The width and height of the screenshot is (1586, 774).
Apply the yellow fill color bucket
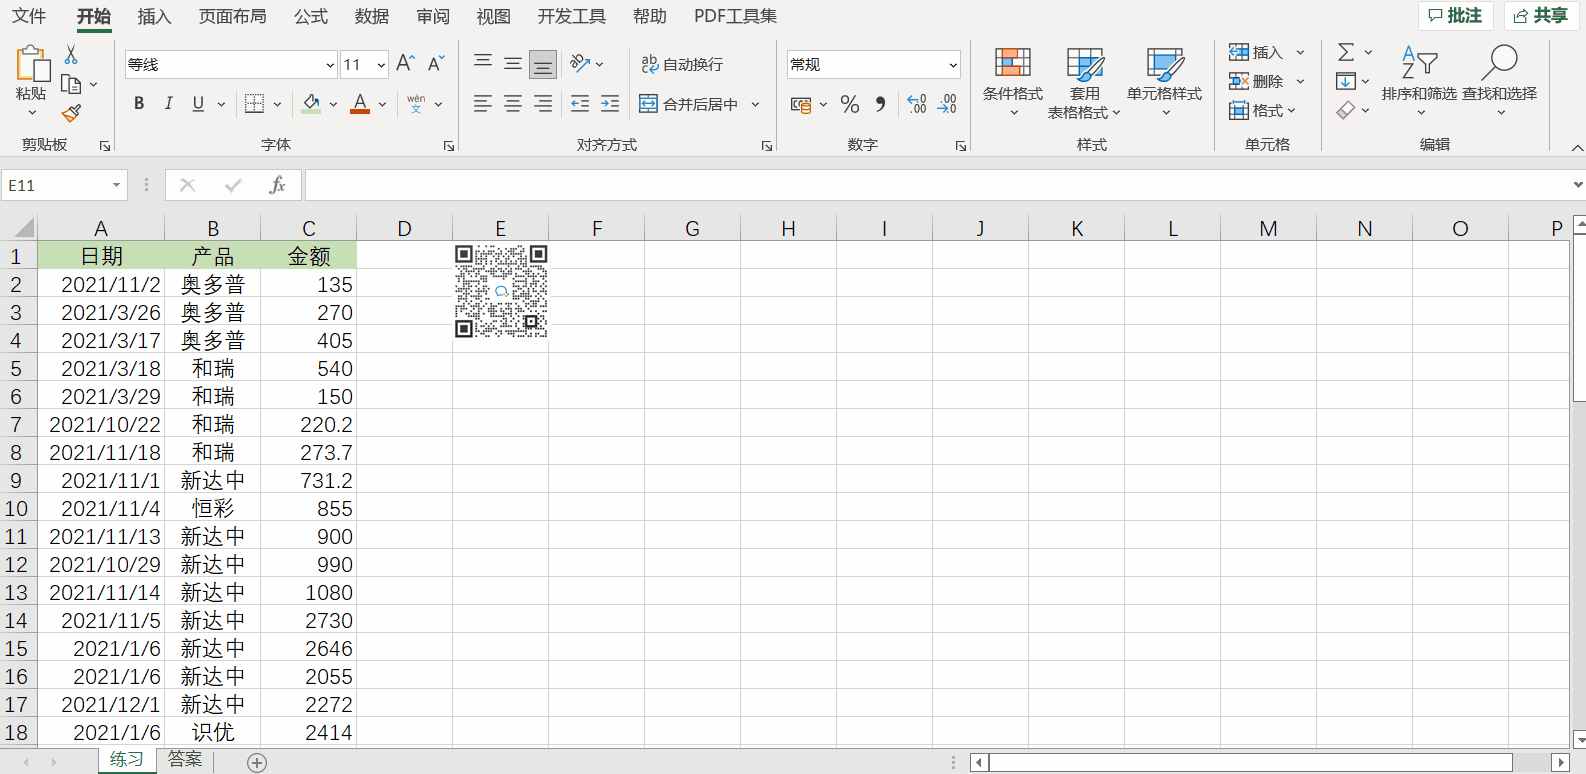point(311,104)
